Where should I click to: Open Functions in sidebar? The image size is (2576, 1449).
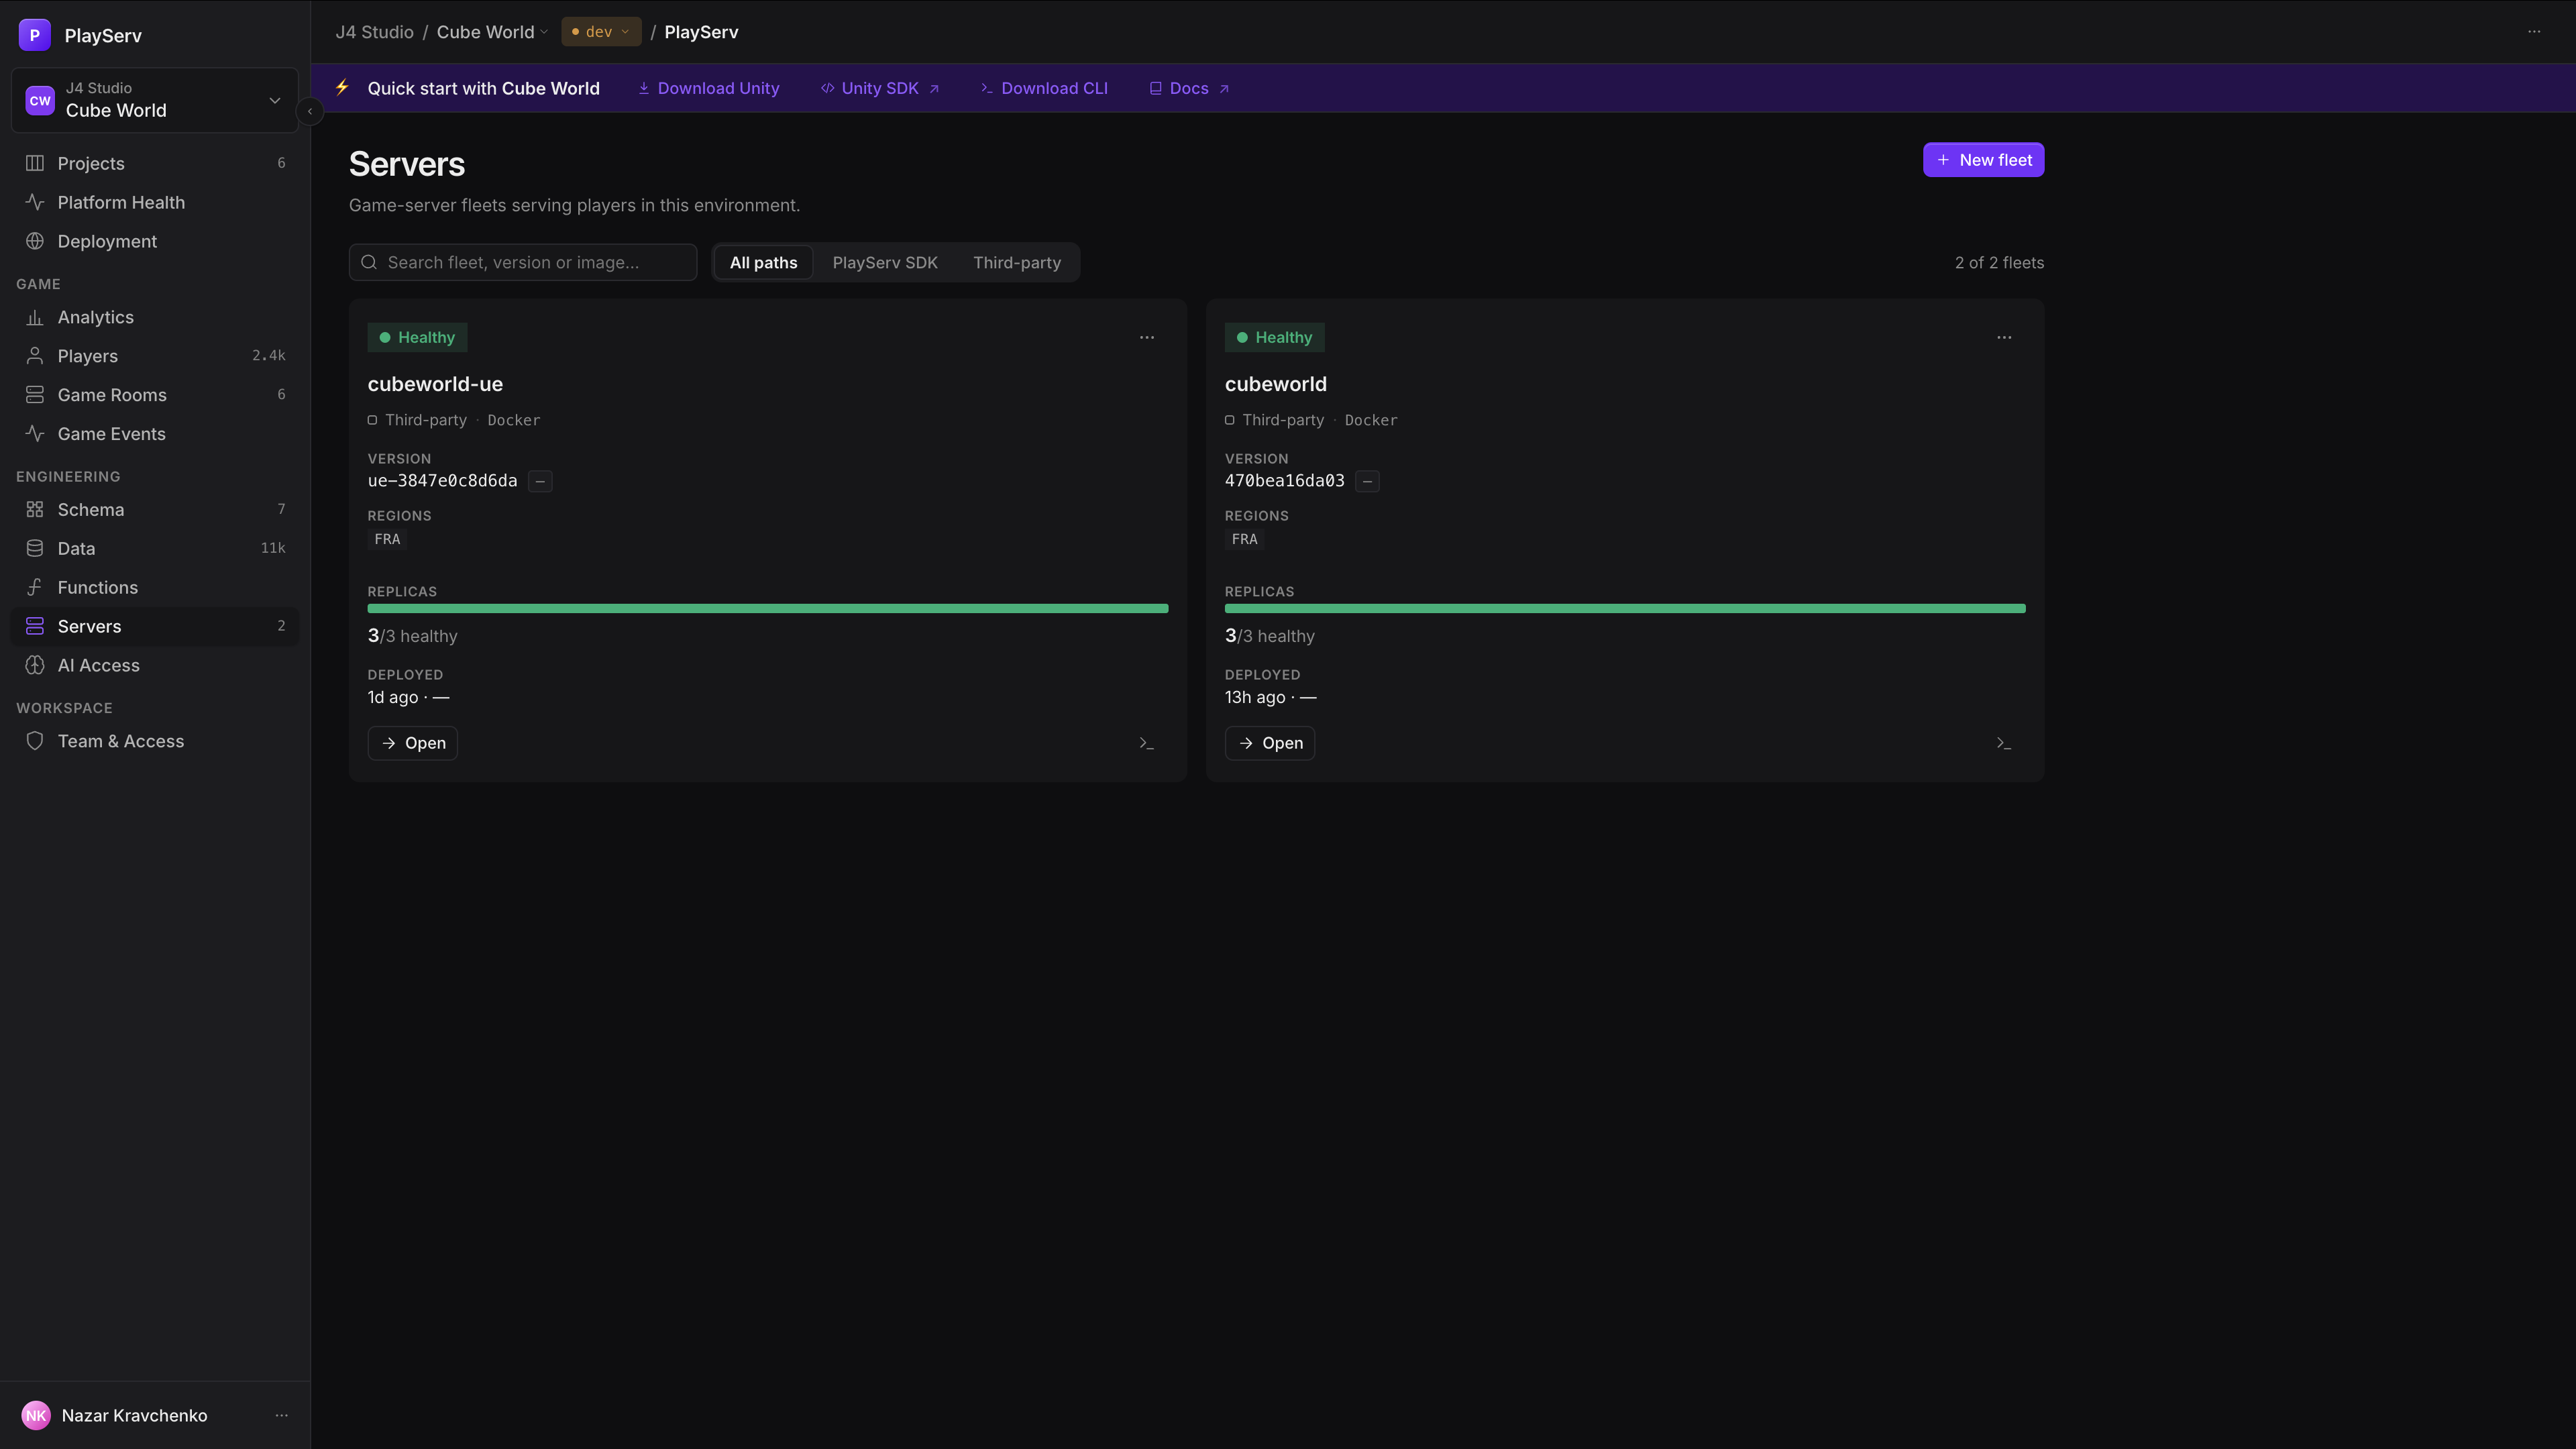coord(155,587)
